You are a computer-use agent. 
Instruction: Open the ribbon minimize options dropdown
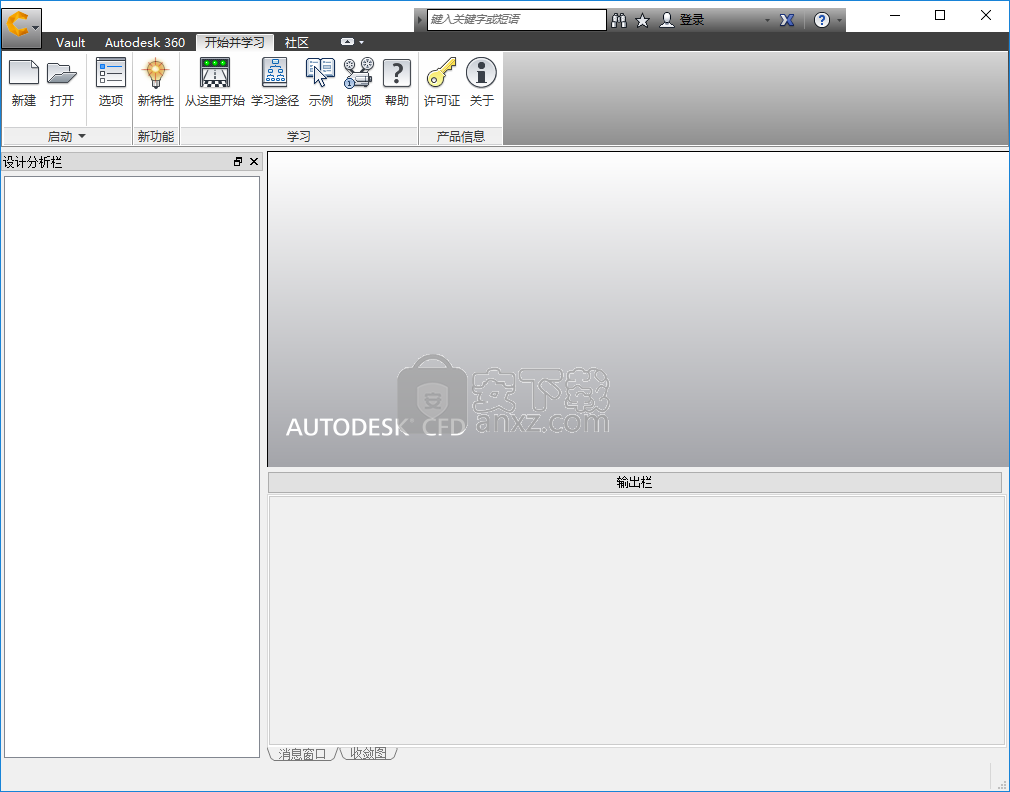pos(361,42)
